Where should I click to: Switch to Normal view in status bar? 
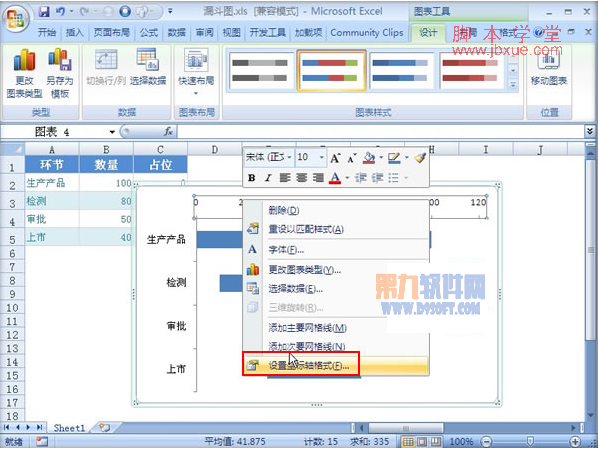click(x=408, y=442)
